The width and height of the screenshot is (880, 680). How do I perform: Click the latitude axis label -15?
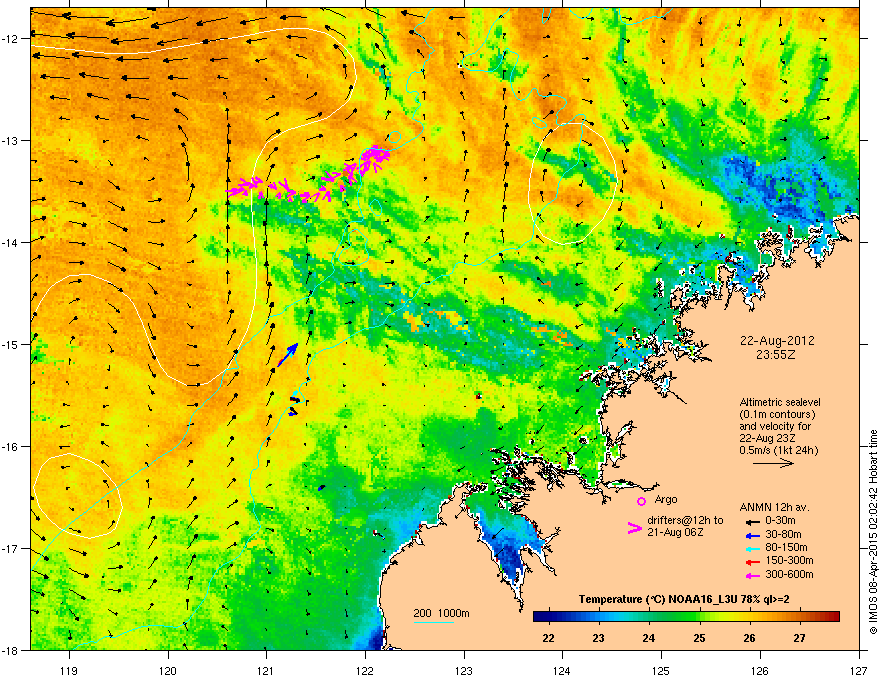pyautogui.click(x=10, y=344)
